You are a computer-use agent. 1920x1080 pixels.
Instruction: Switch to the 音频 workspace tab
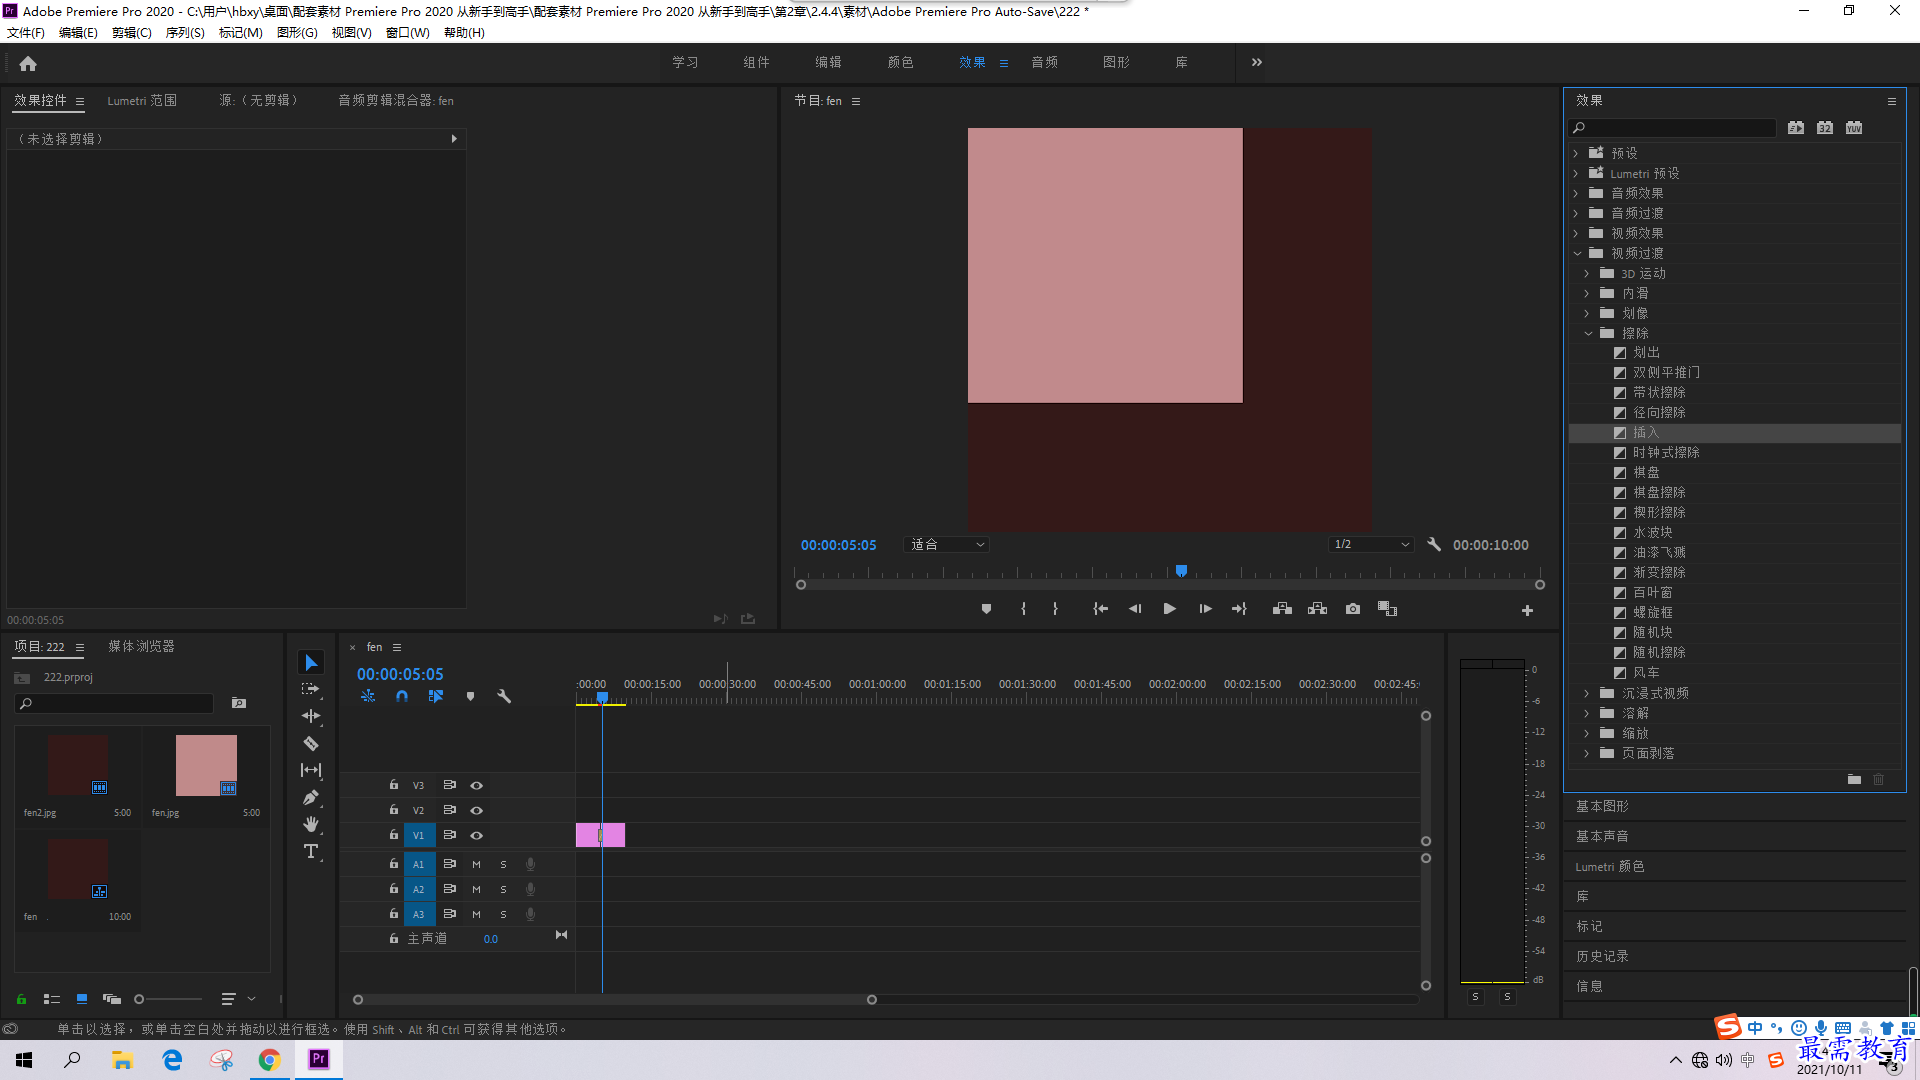(x=1044, y=62)
